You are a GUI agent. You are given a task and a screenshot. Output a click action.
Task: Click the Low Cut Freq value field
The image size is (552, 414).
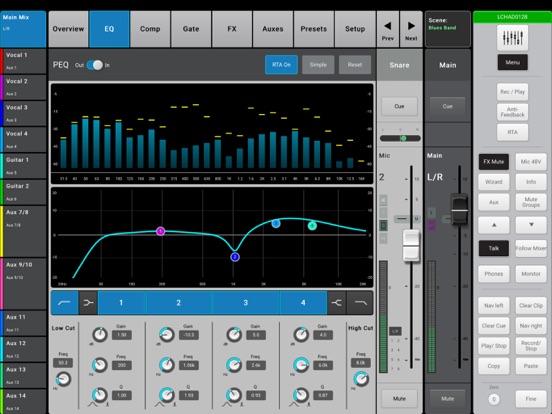tap(63, 363)
